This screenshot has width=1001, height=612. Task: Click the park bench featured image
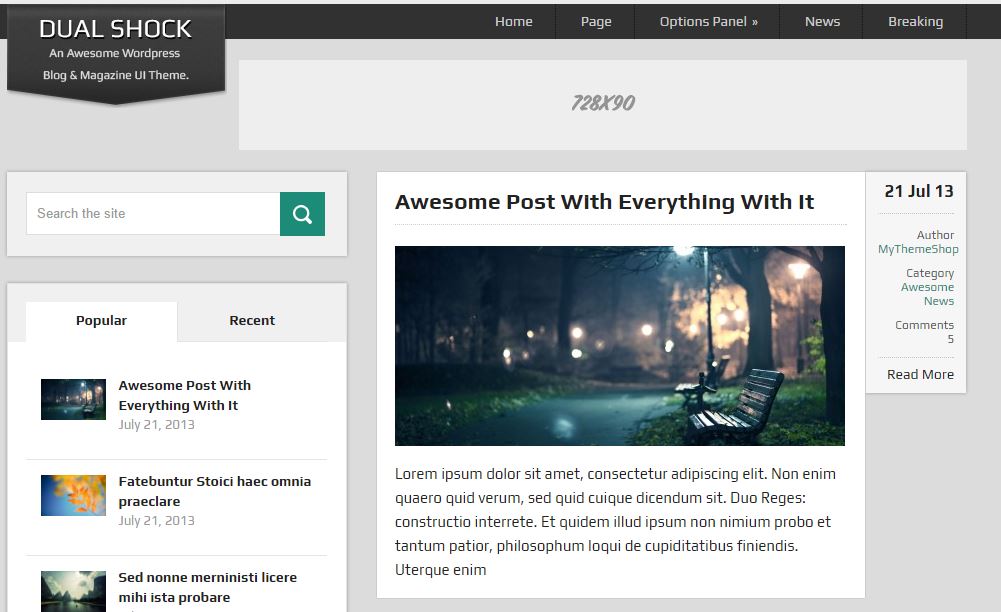619,346
